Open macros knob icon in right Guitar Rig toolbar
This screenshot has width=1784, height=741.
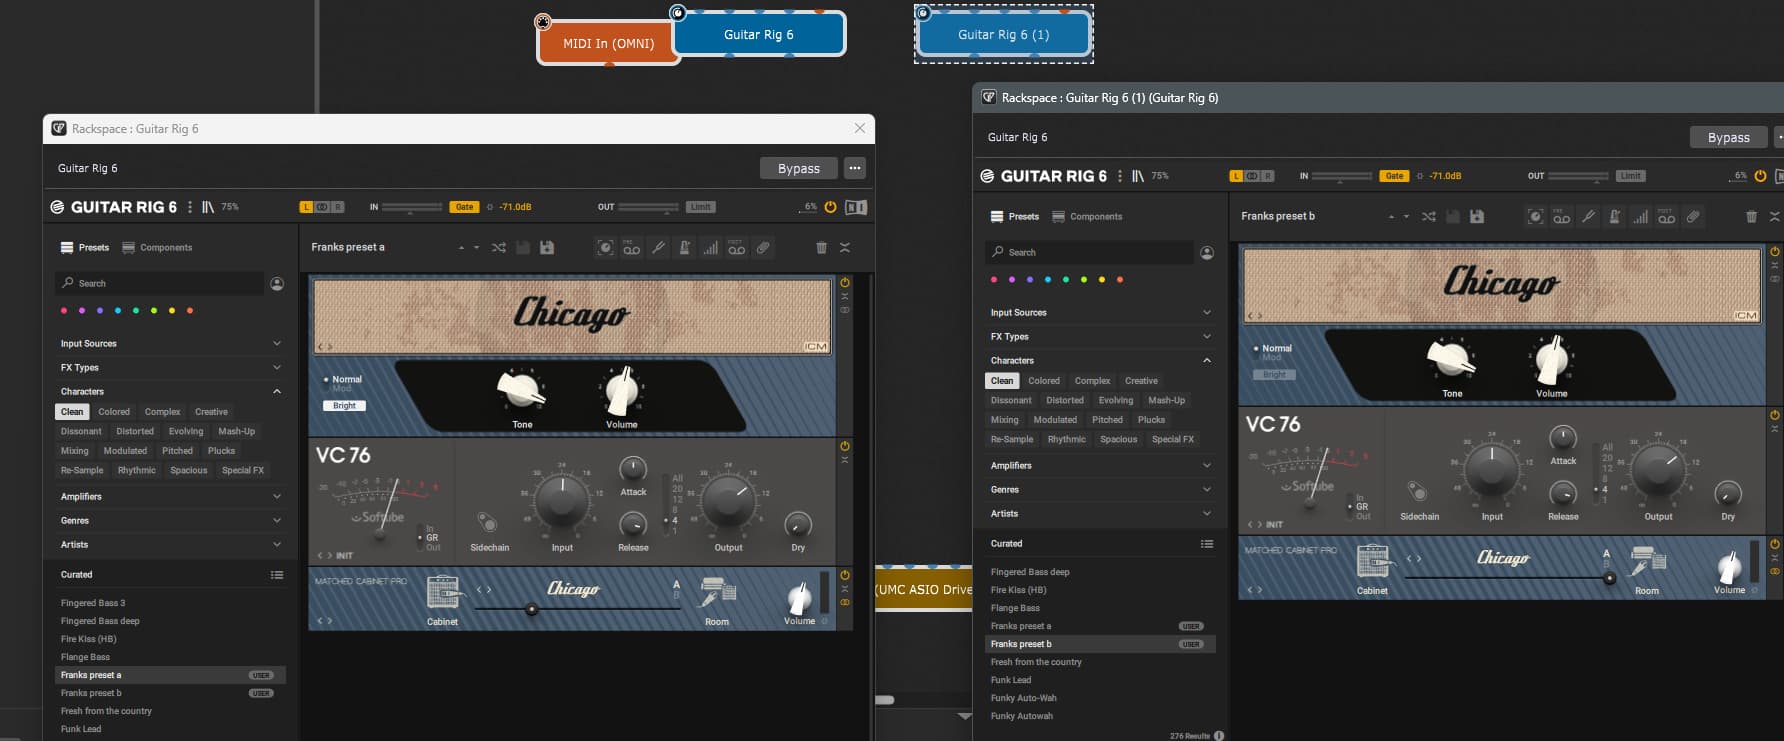coord(1535,216)
